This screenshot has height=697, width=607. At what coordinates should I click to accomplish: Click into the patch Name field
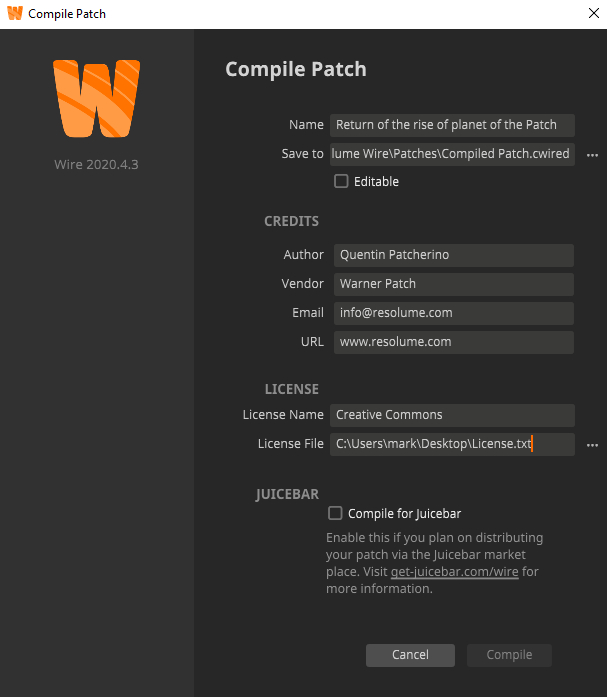(x=452, y=125)
